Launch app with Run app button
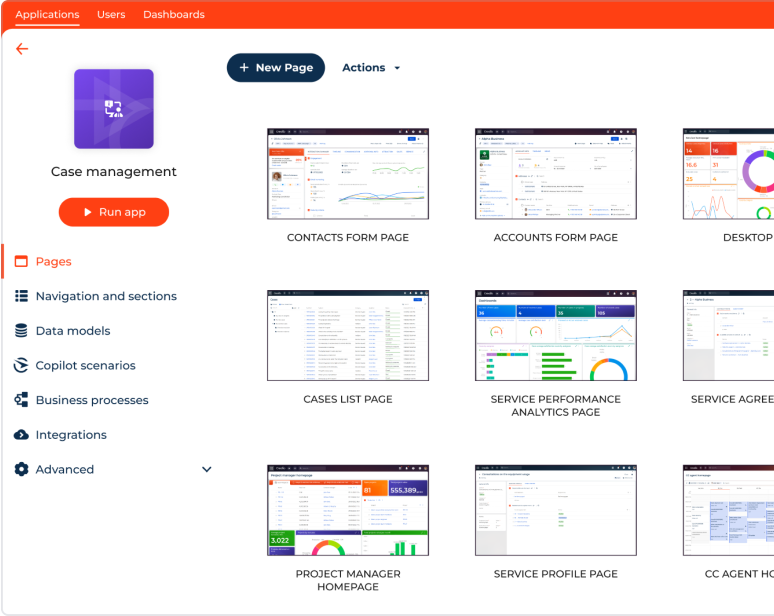The width and height of the screenshot is (774, 616). pos(114,212)
